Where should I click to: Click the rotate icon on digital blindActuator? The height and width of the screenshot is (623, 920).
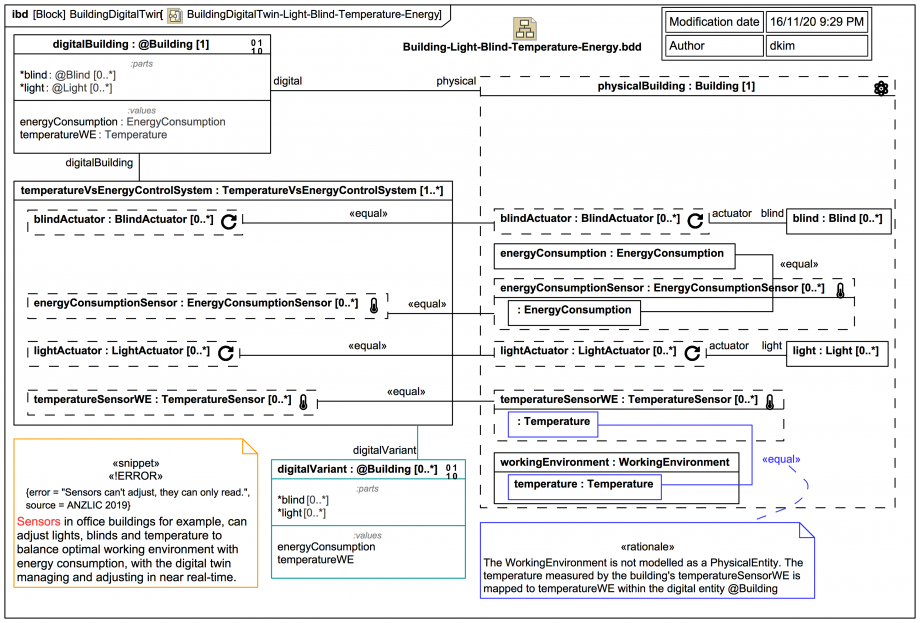click(x=229, y=221)
